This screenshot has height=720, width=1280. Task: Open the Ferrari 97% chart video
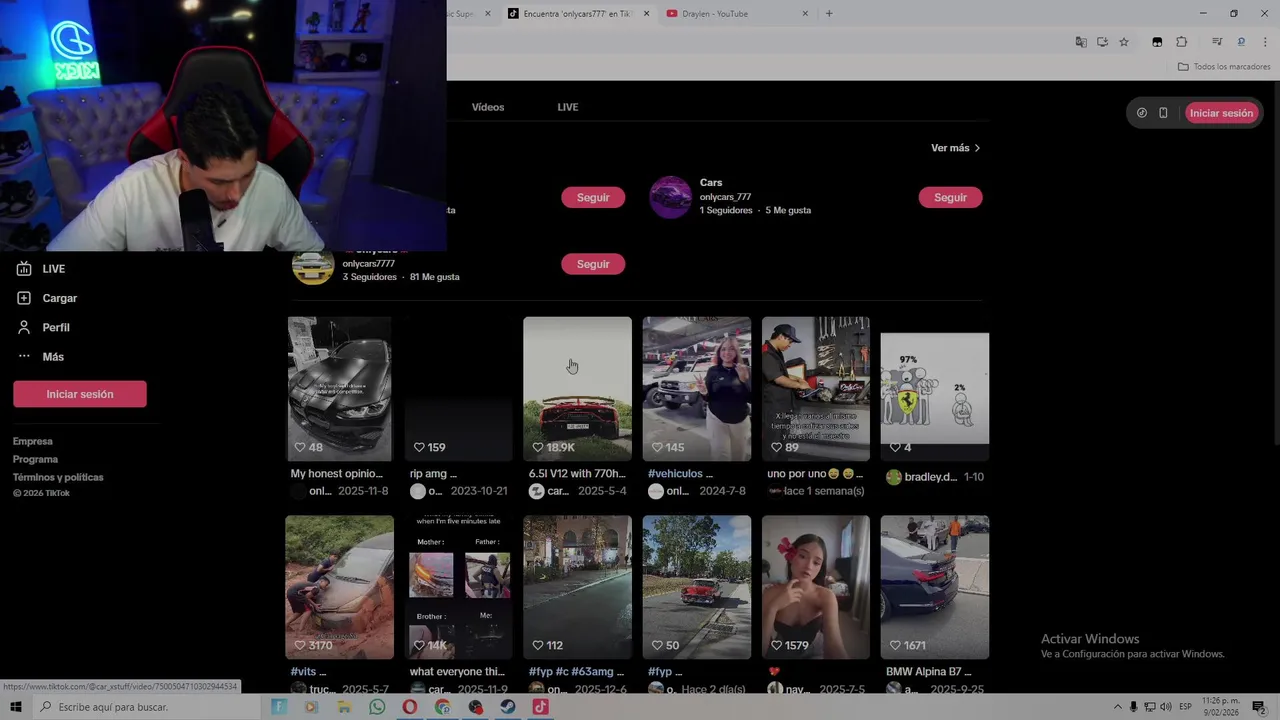[935, 389]
